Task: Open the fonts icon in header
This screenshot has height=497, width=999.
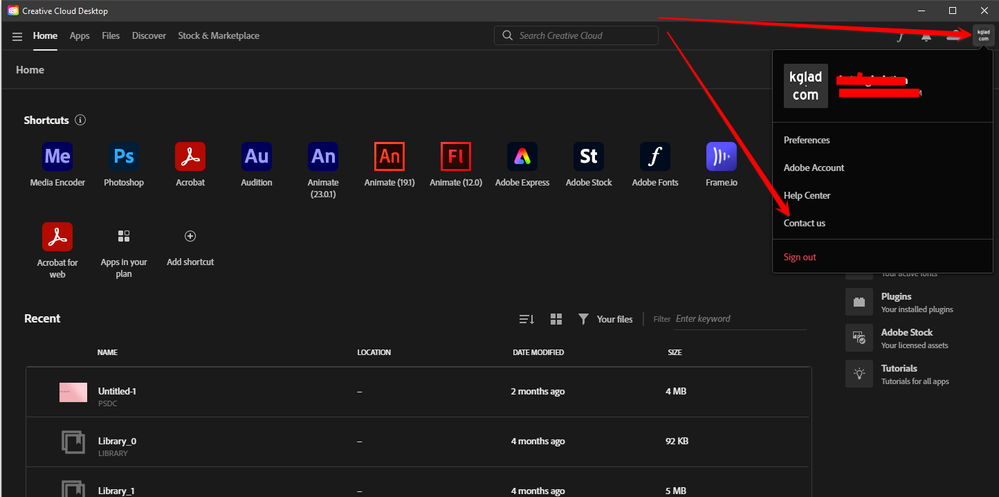Action: [x=900, y=36]
